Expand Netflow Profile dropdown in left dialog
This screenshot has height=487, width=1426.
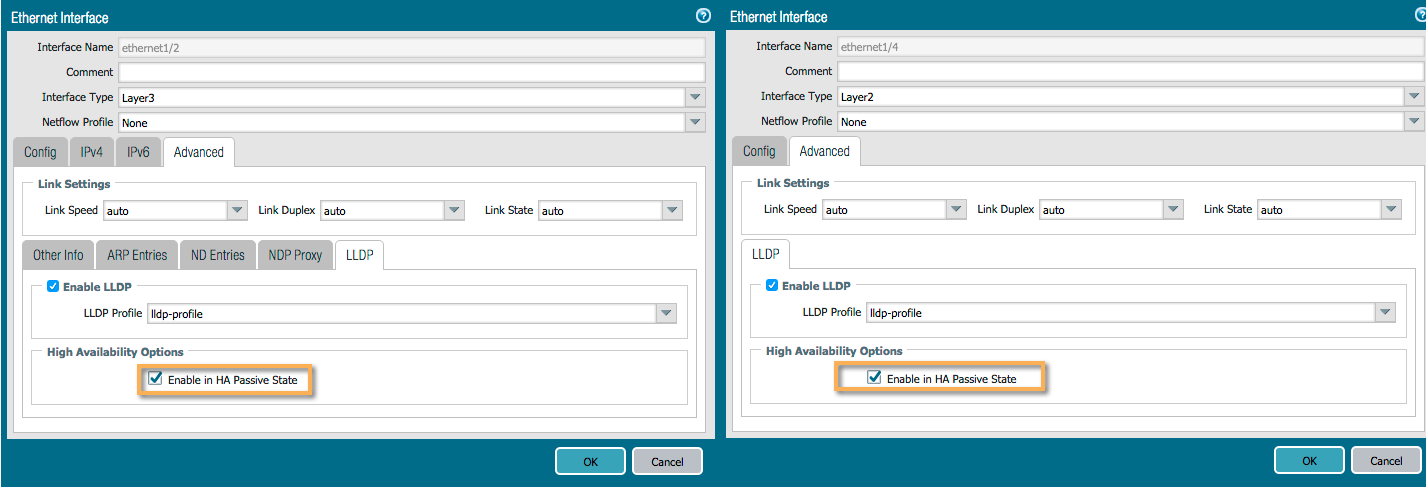click(x=695, y=122)
